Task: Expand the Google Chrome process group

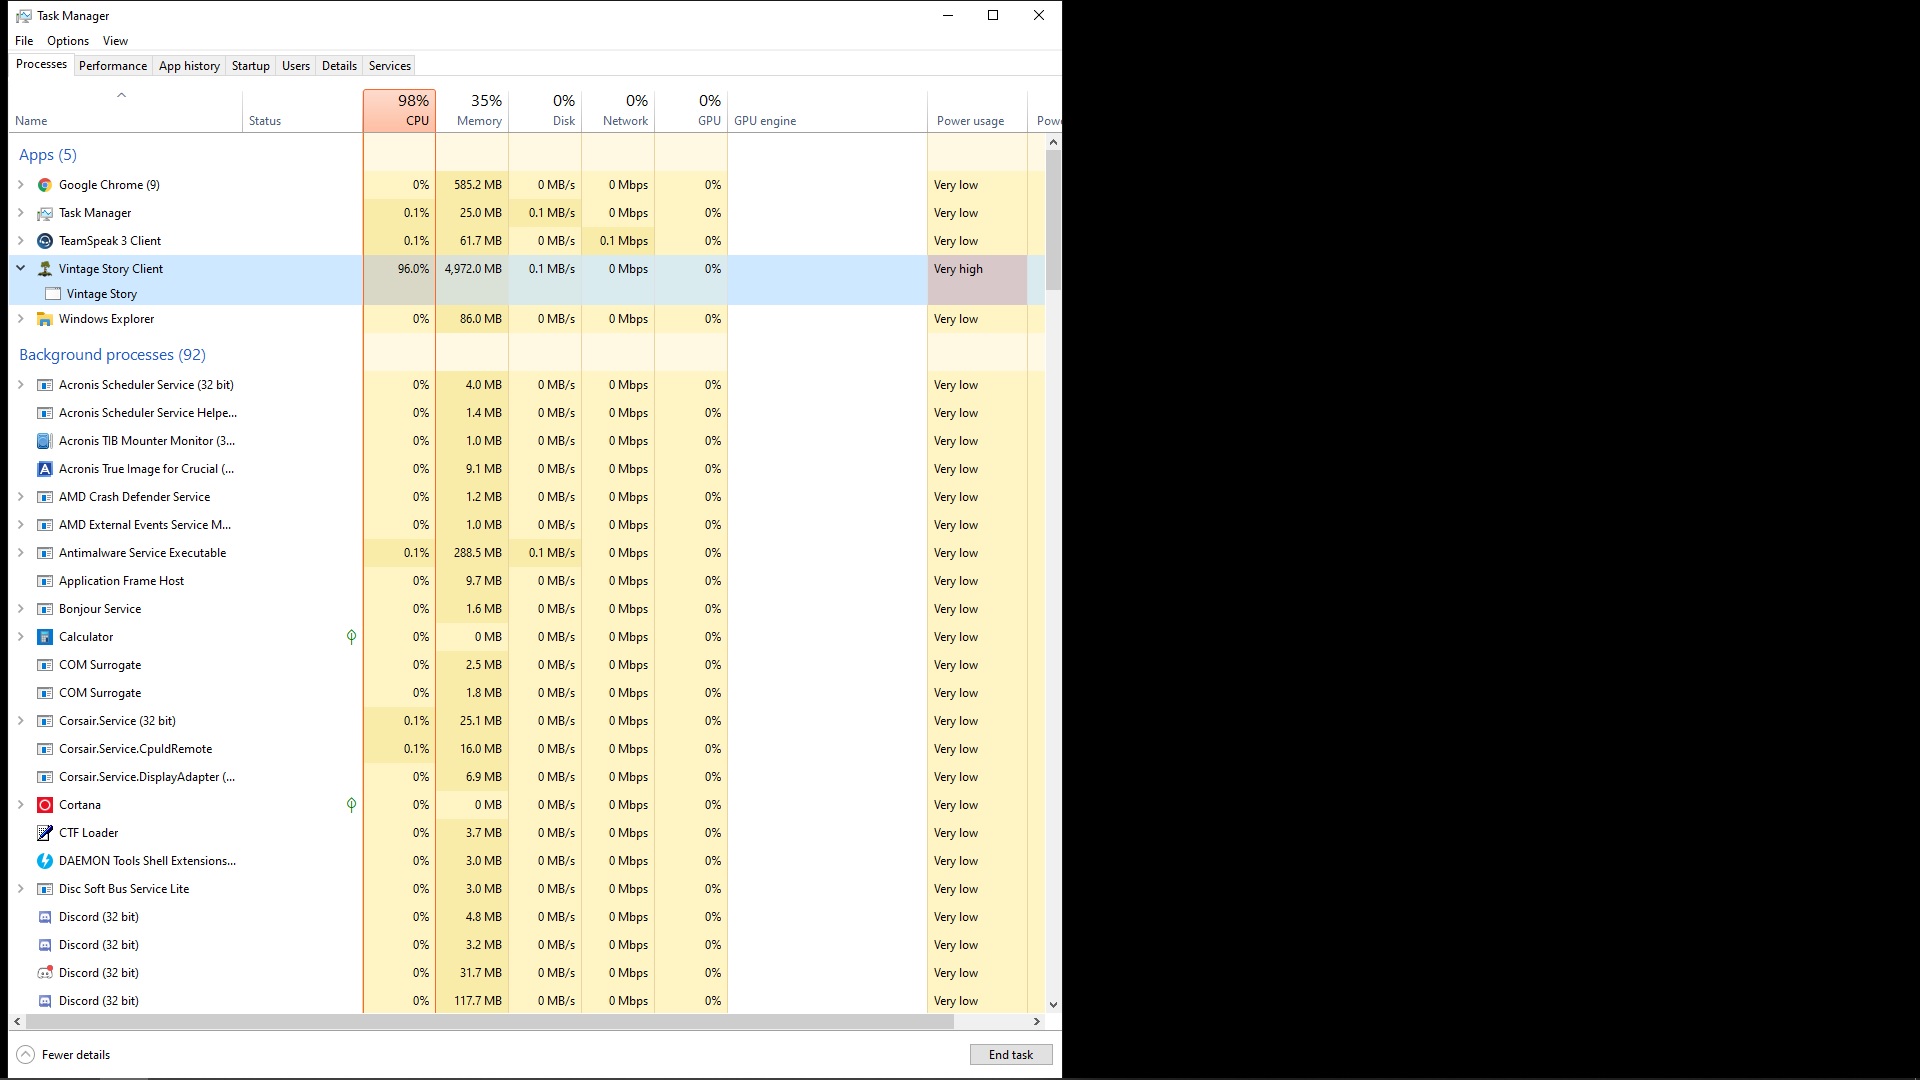Action: click(20, 185)
